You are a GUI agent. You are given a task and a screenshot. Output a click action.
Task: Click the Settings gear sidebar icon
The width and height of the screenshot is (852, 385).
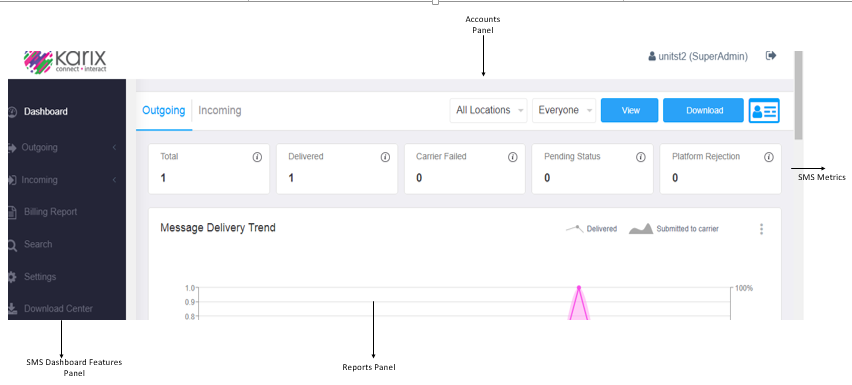click(12, 277)
